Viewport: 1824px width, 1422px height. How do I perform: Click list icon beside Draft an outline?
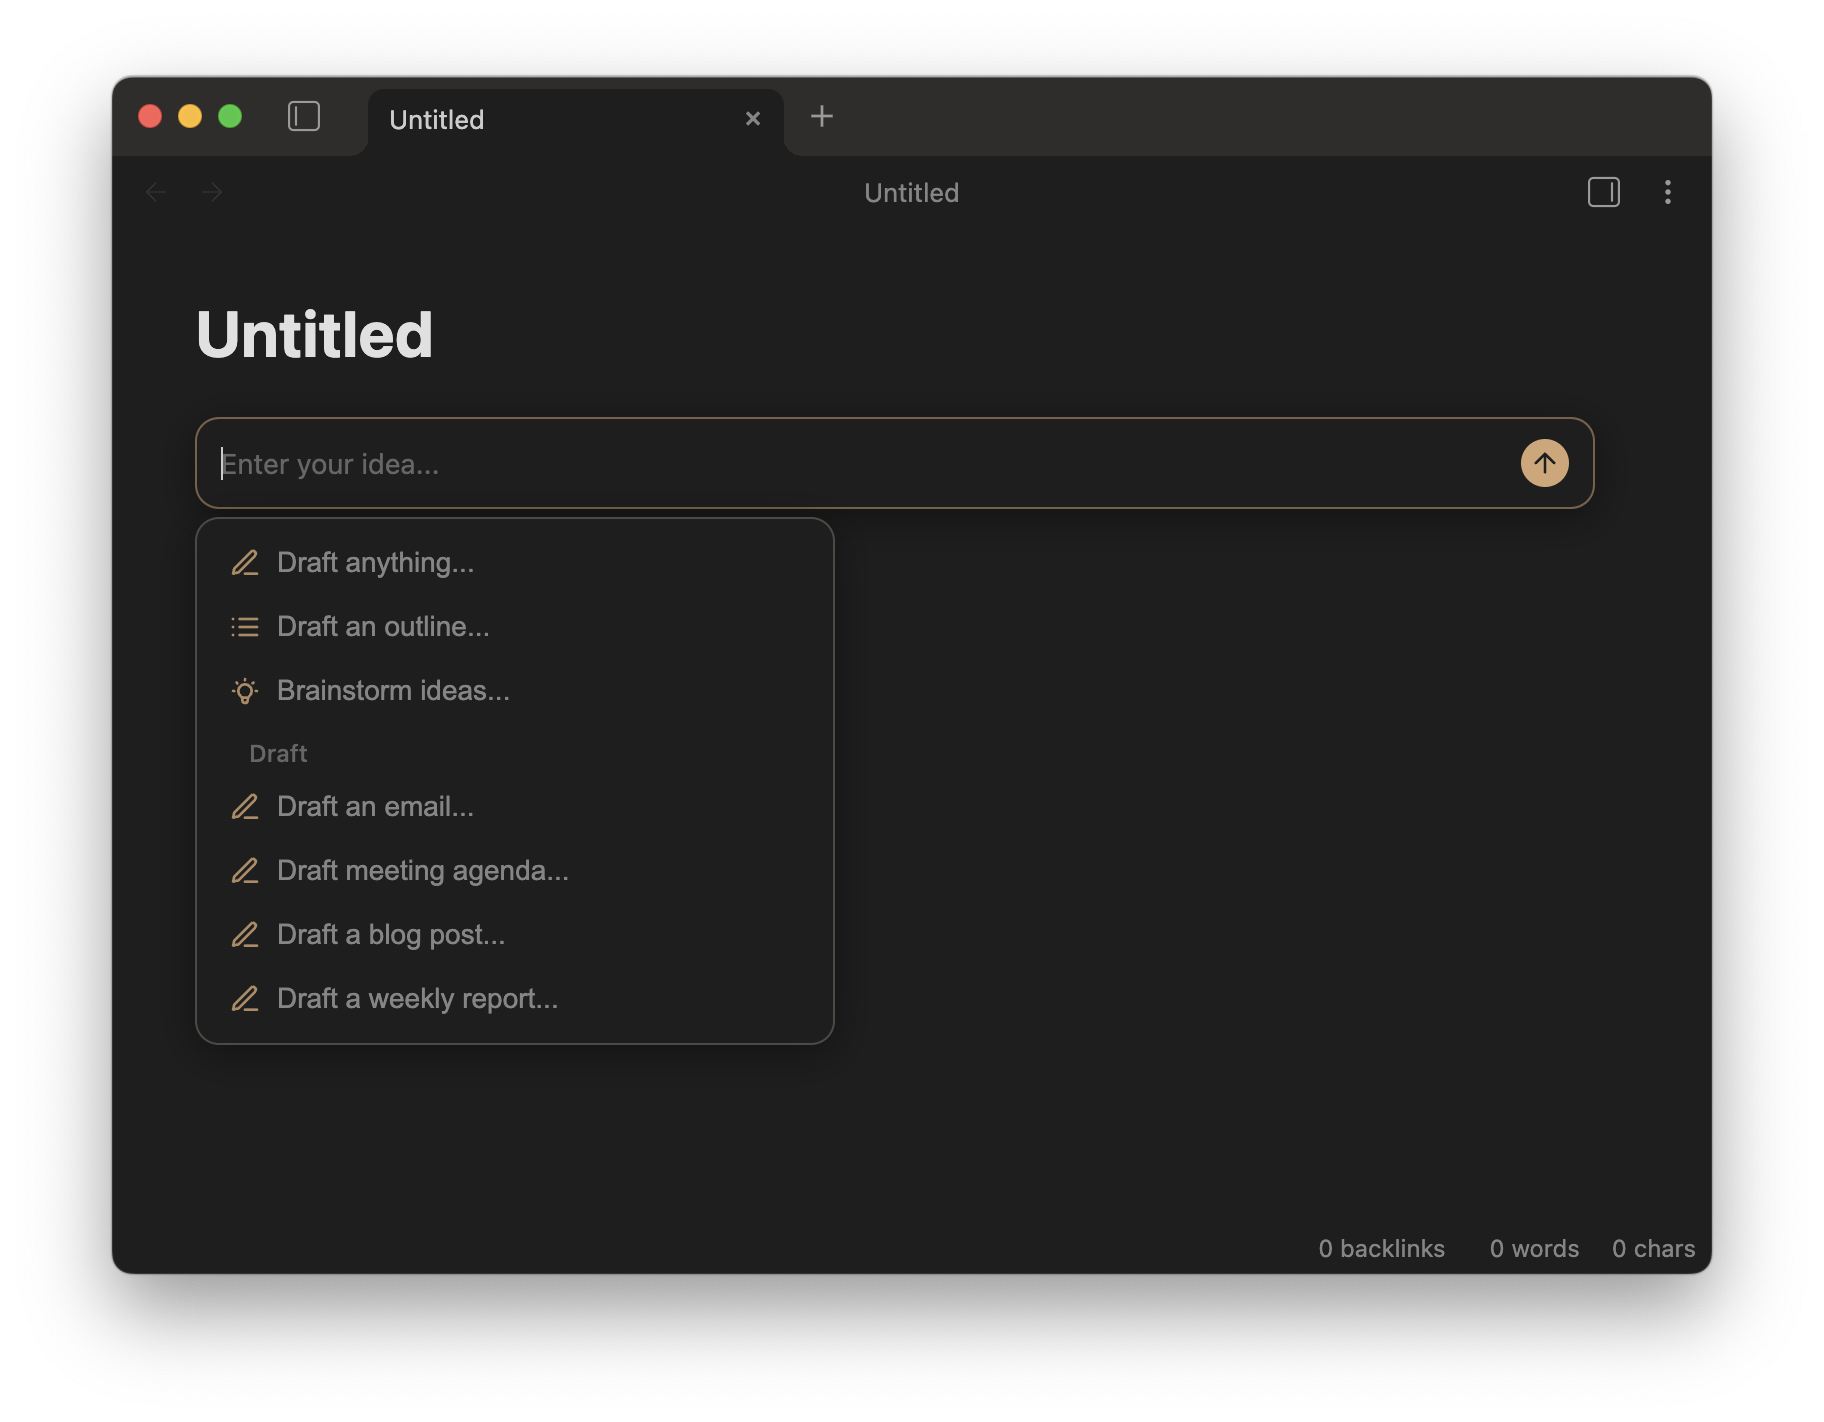[245, 627]
